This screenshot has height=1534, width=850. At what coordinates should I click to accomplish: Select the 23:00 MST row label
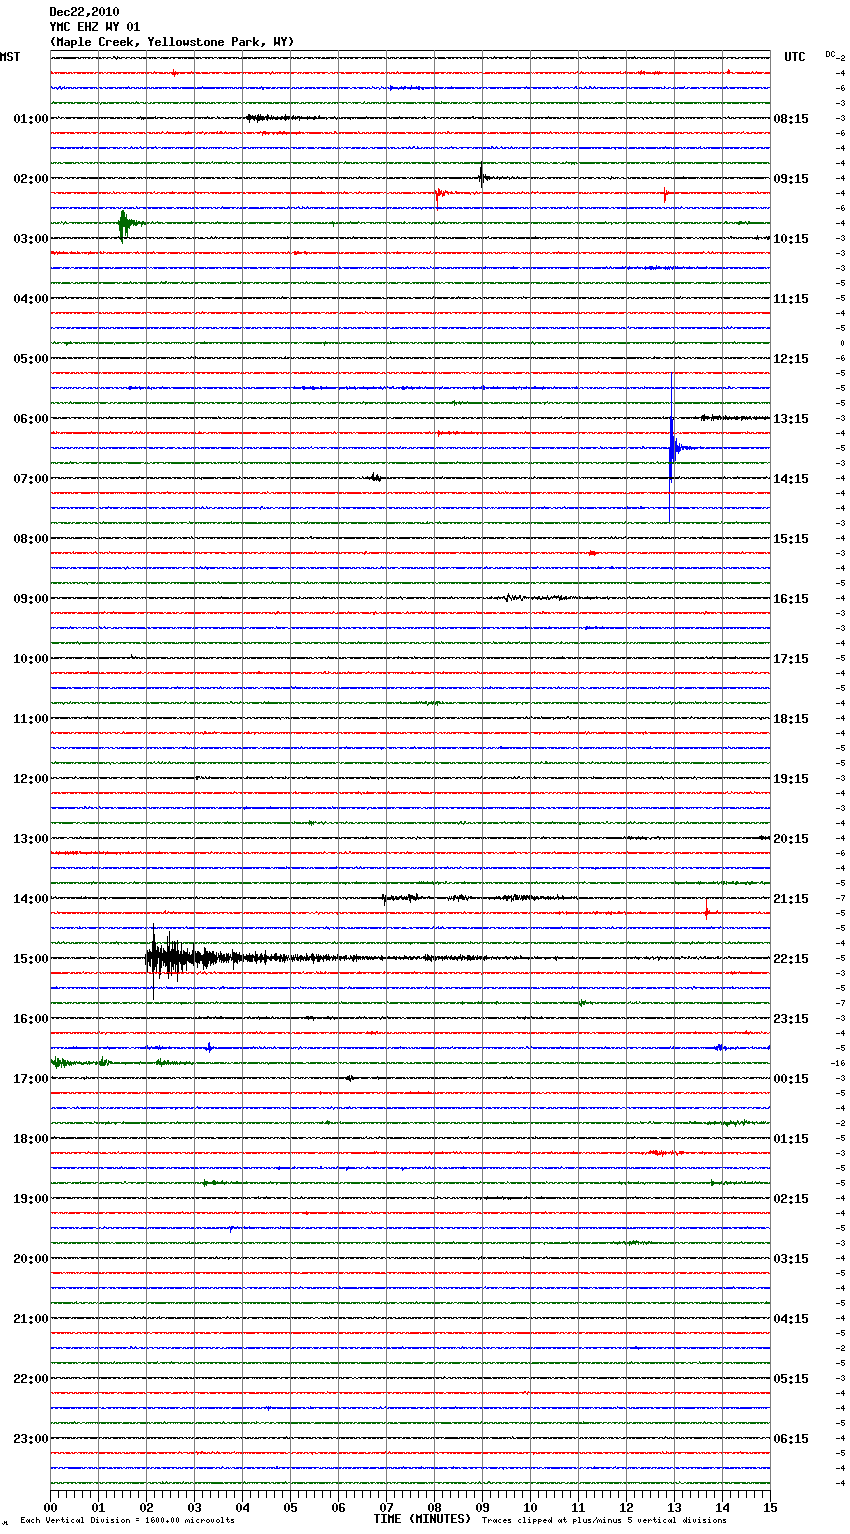click(x=30, y=1439)
